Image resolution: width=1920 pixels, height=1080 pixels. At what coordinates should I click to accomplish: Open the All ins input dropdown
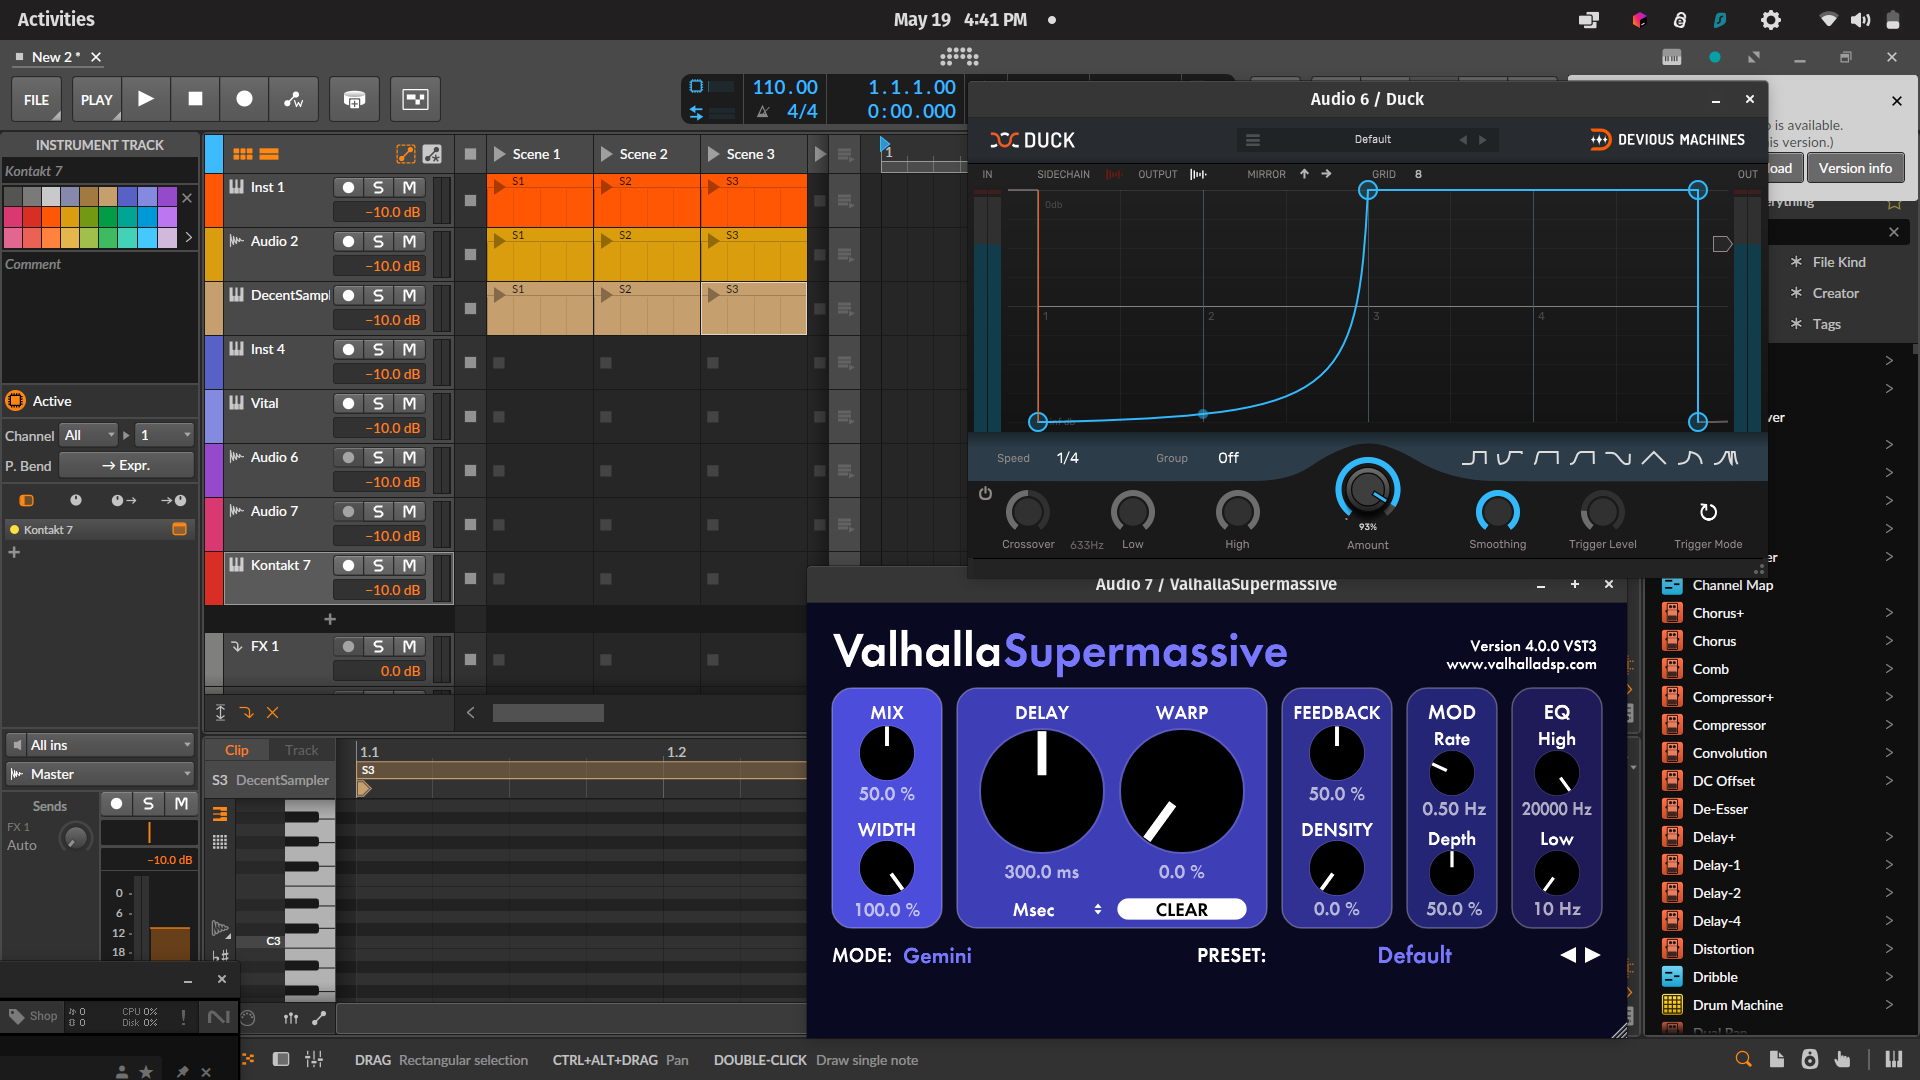click(x=100, y=745)
